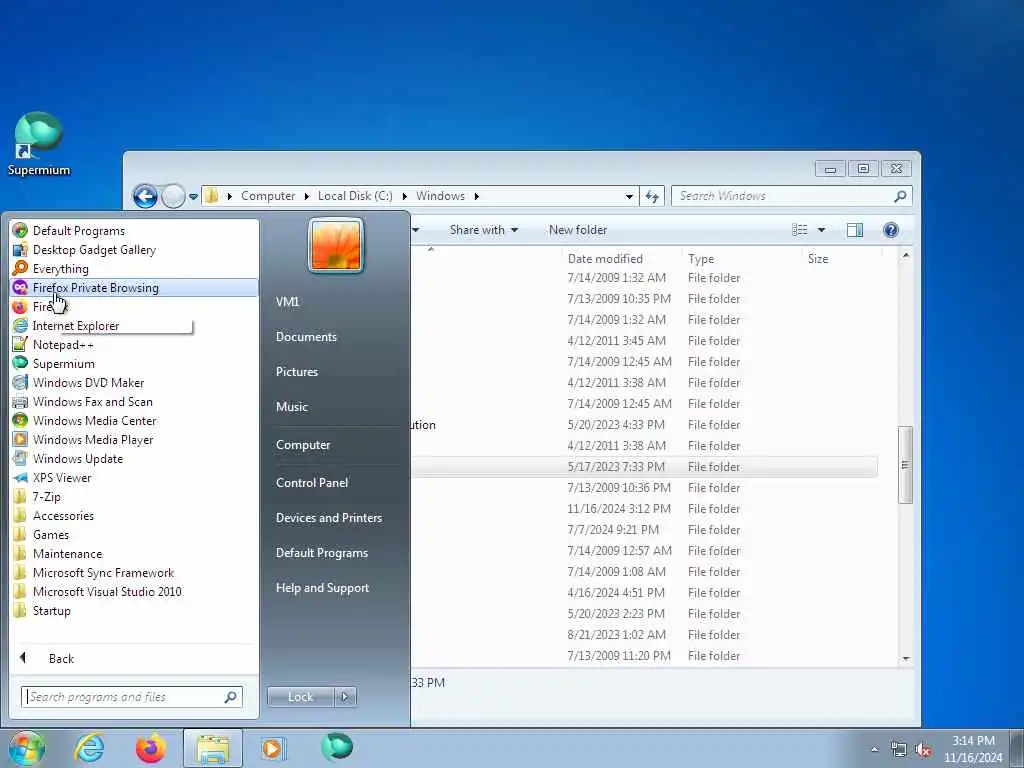The image size is (1024, 768).
Task: Click Local Disk (C:) breadcrumb
Action: coord(355,195)
